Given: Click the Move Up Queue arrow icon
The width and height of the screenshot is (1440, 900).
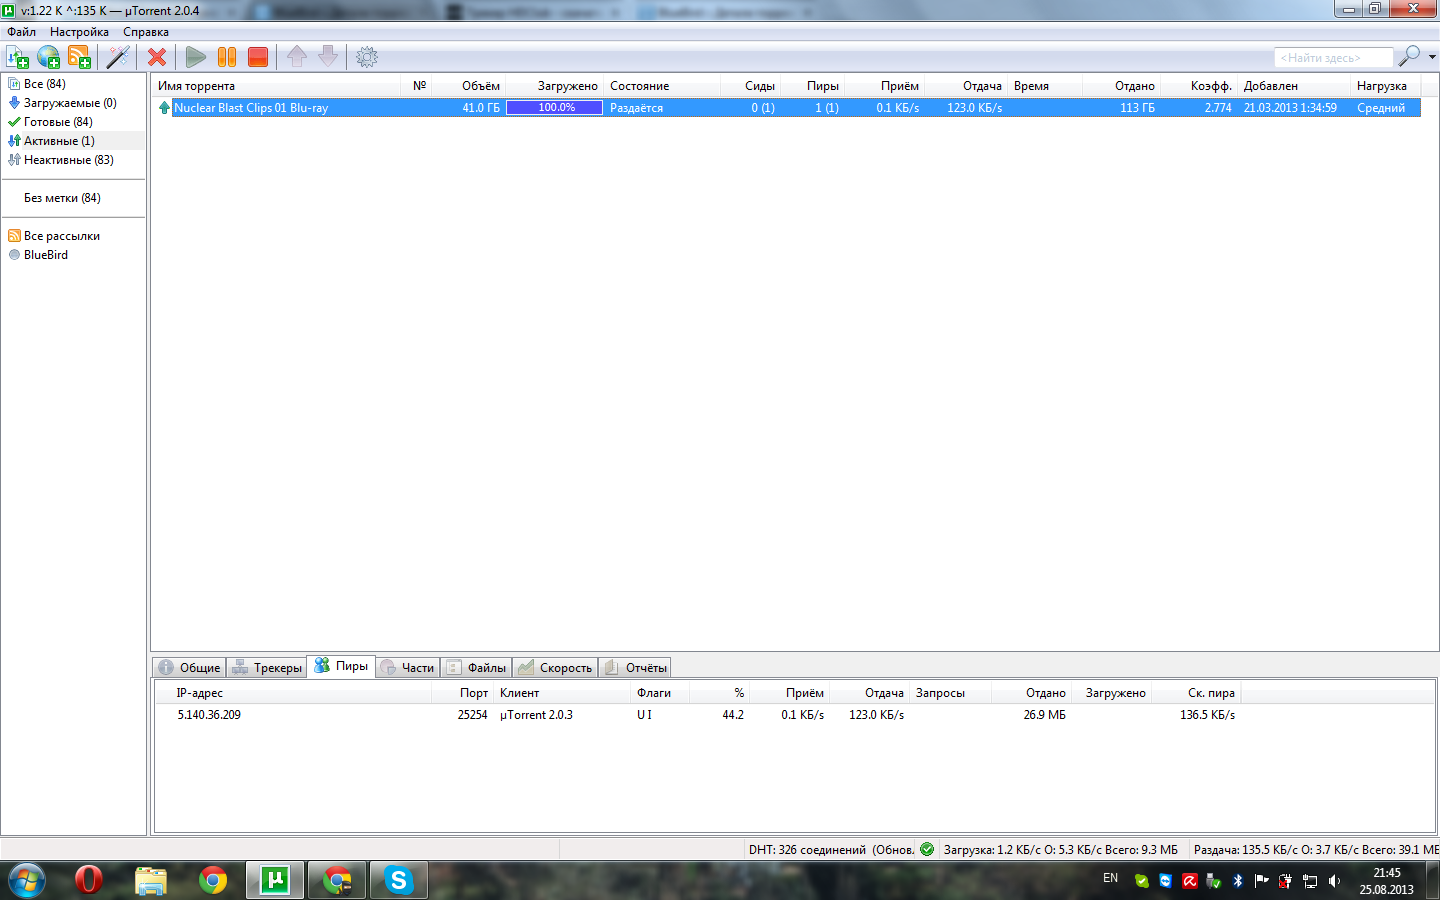Looking at the screenshot, I should (297, 57).
